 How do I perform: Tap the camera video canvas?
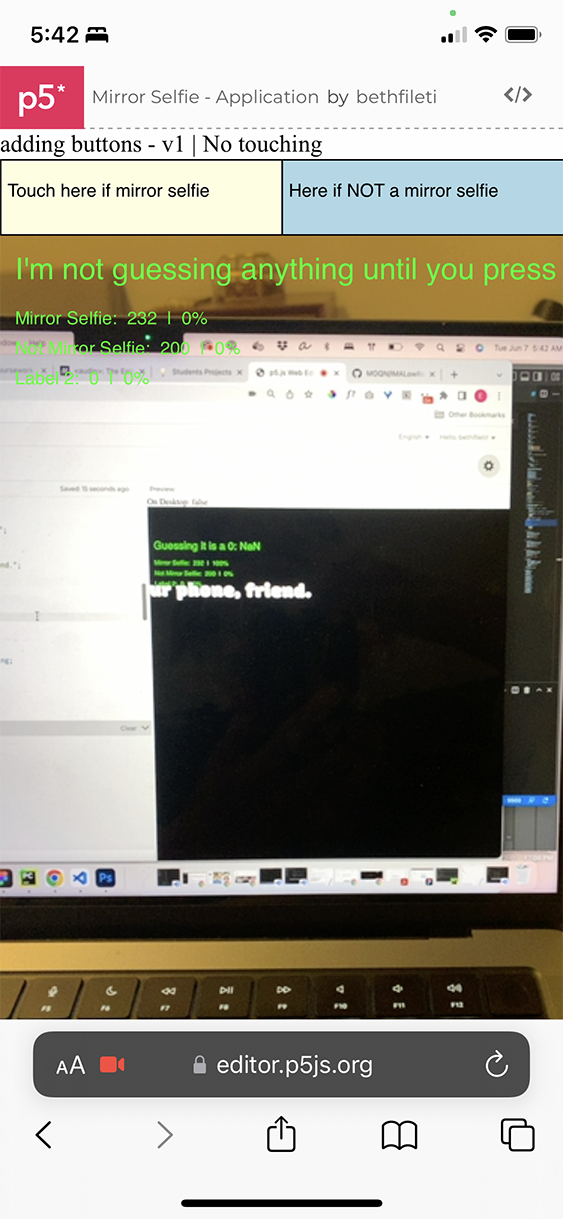pos(281,627)
